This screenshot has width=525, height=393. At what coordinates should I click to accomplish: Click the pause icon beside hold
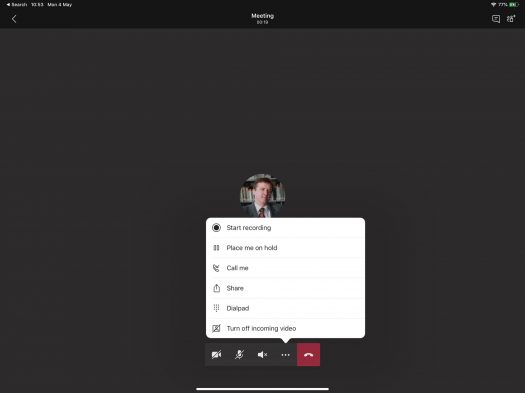216,248
